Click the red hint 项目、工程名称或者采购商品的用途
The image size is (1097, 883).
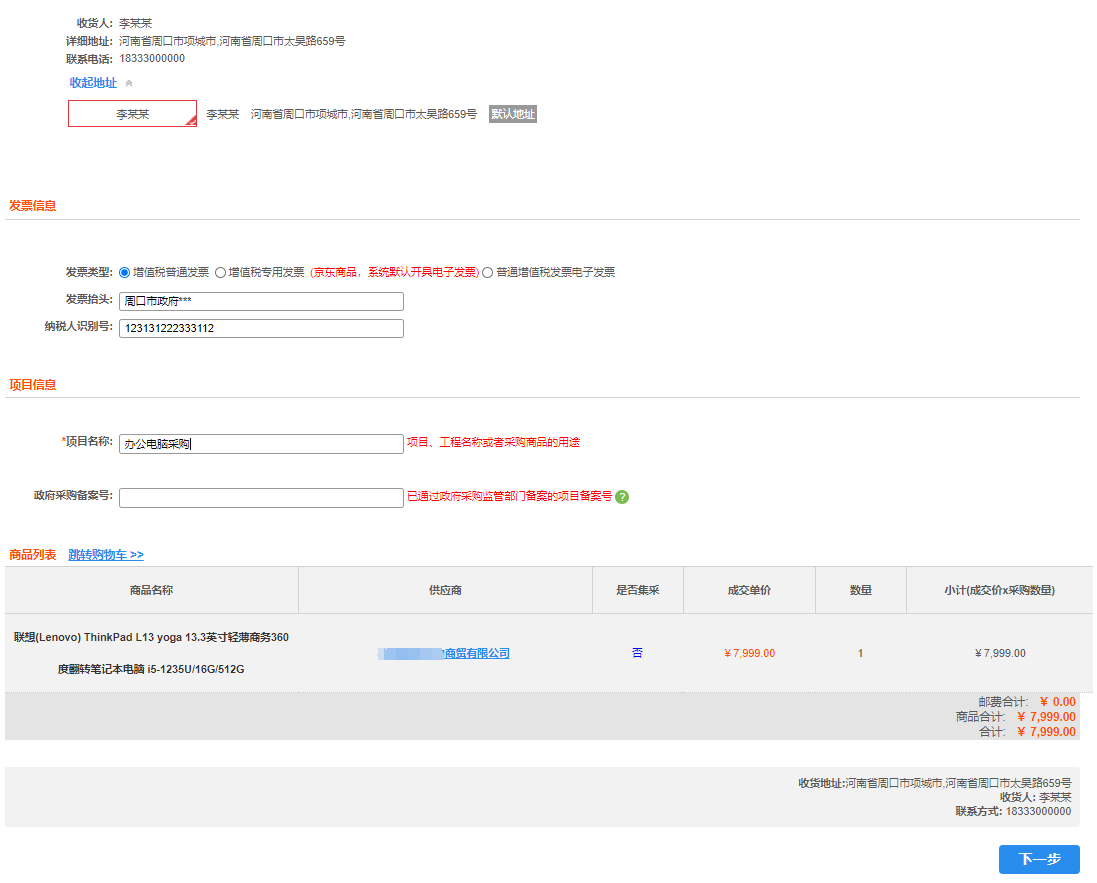point(493,442)
